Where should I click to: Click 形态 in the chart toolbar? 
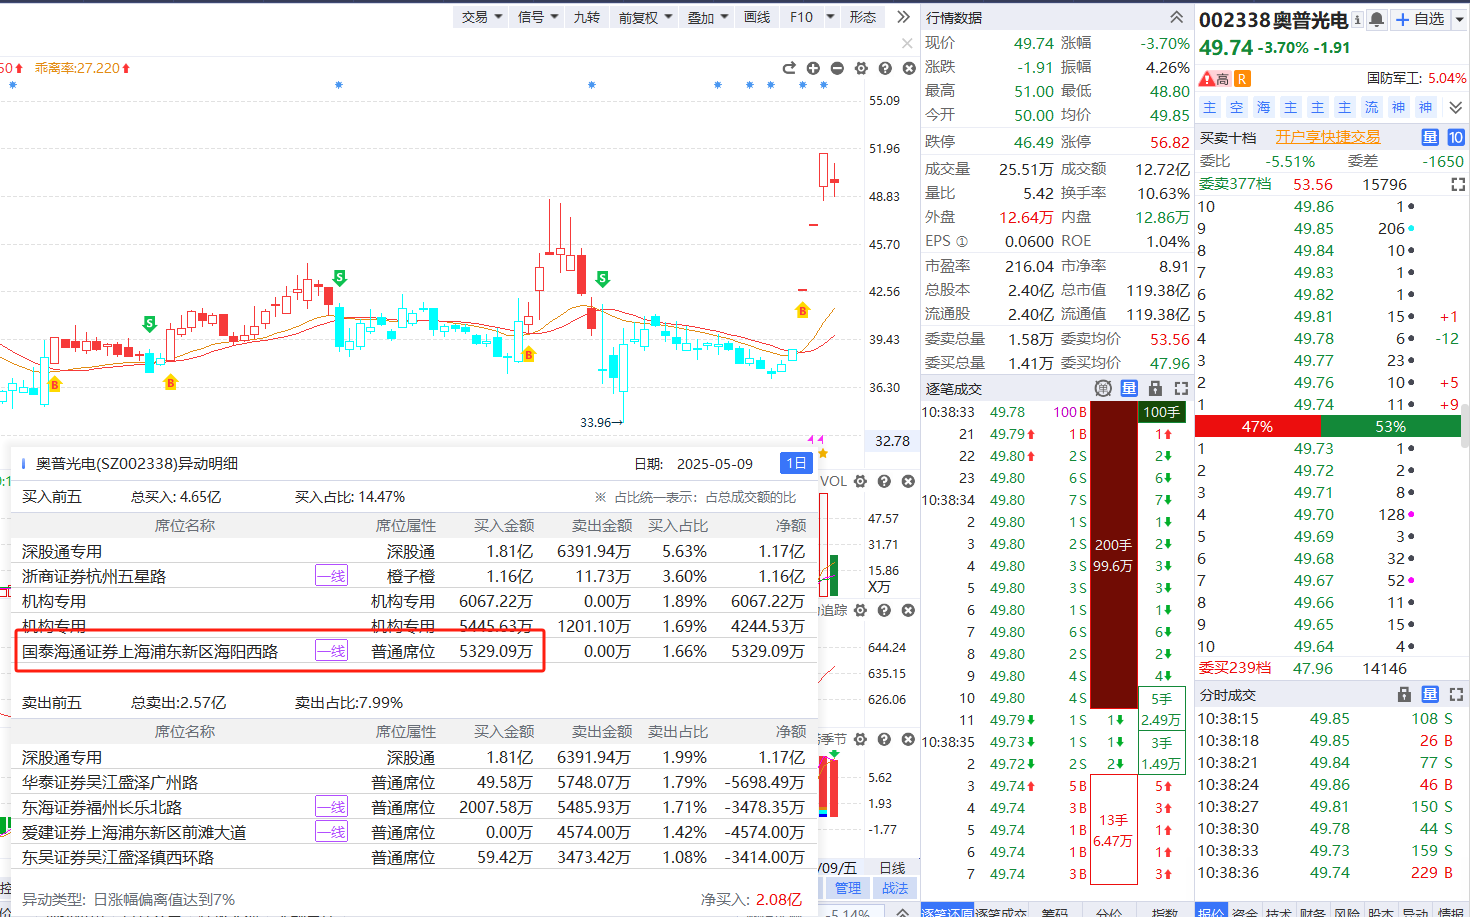point(863,17)
